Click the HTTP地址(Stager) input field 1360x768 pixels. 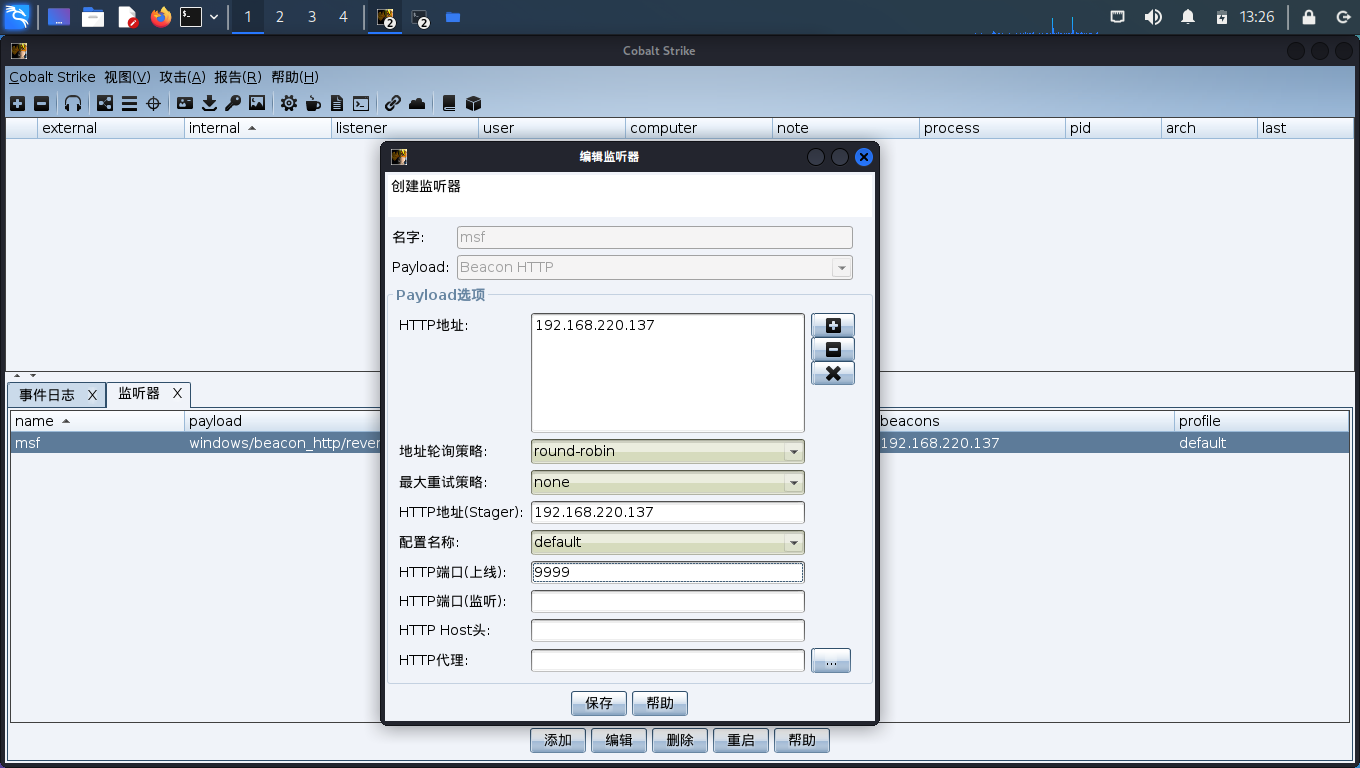click(x=668, y=512)
